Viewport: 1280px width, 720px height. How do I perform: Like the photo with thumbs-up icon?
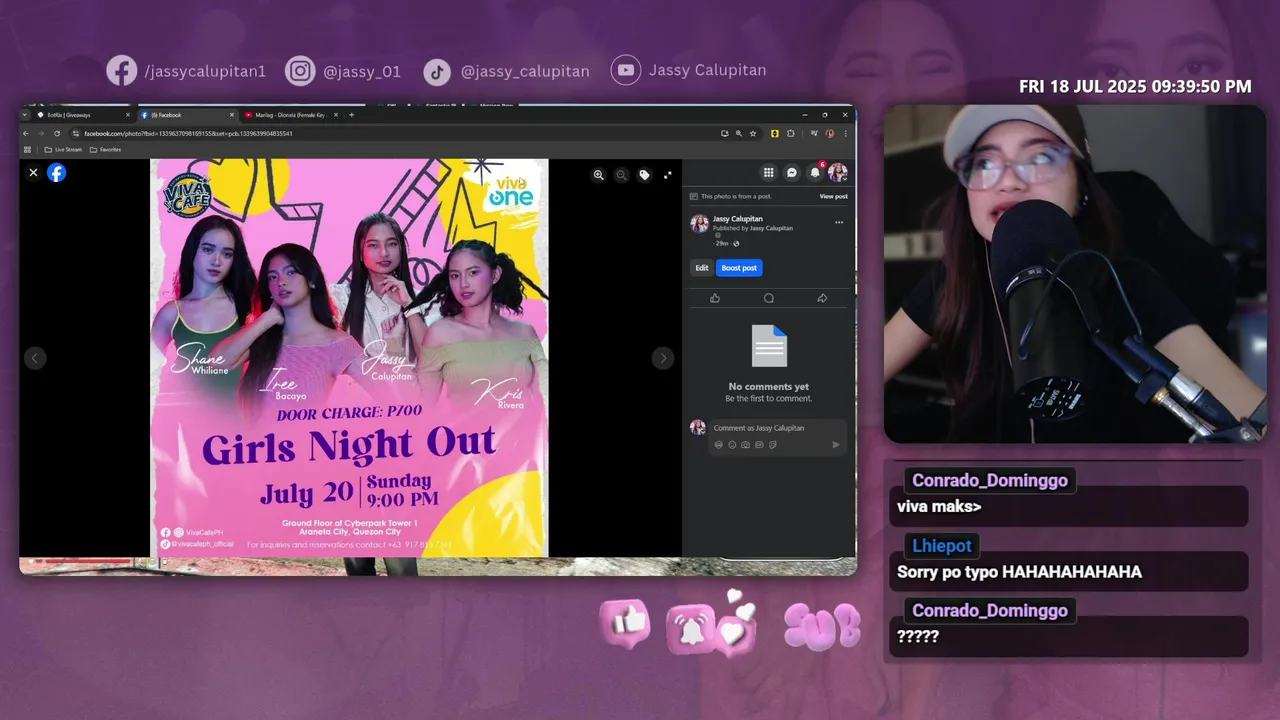[715, 298]
